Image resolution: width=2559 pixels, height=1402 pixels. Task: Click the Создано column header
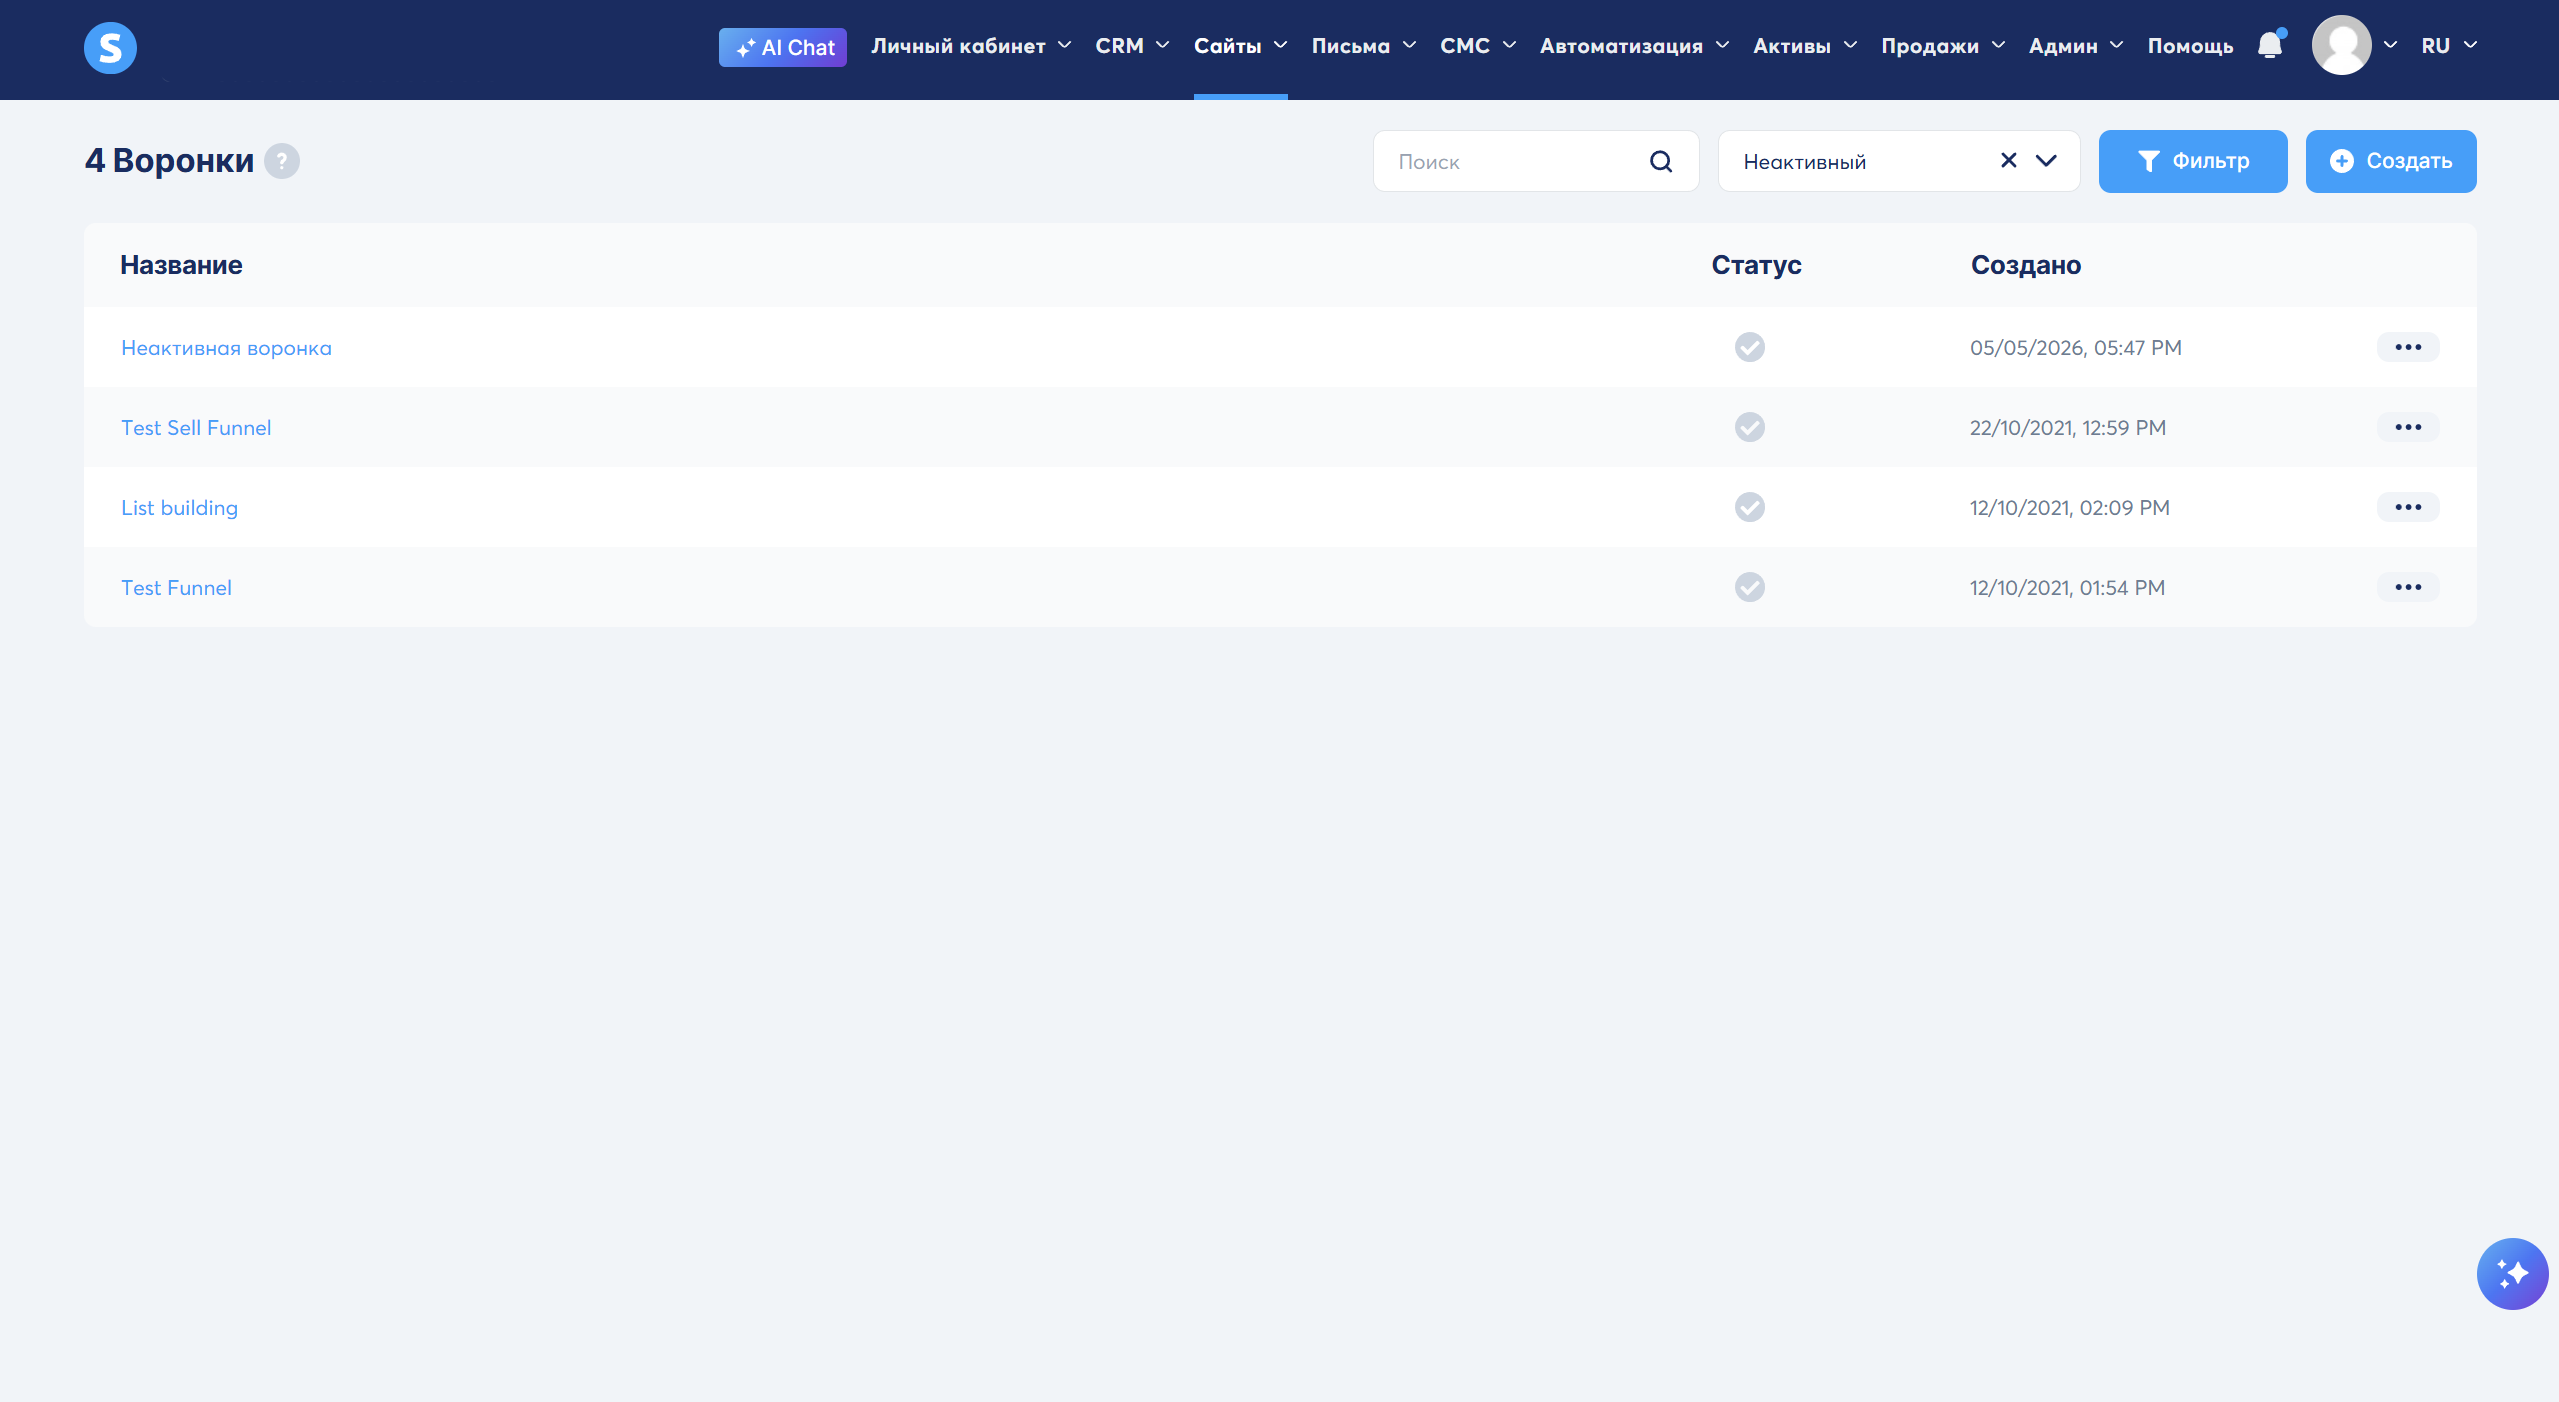[2026, 265]
